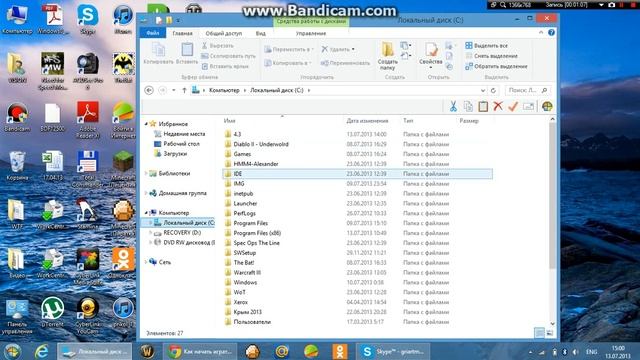Click Обратить выделение in the ribbon
Viewport: 640px width, 360px height.
pyautogui.click(x=496, y=66)
